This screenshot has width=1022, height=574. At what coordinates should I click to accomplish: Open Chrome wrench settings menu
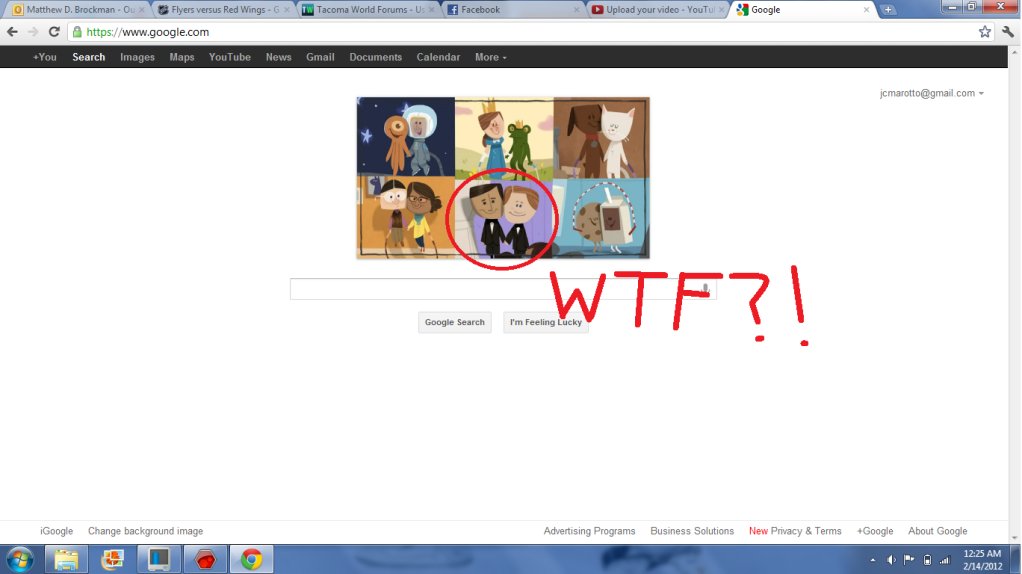click(1008, 32)
